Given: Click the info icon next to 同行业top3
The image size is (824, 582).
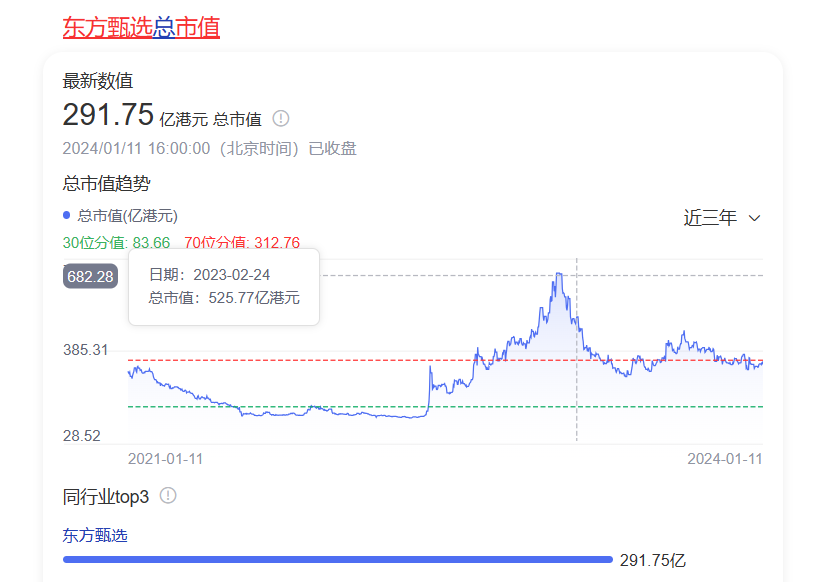Looking at the screenshot, I should click(168, 496).
